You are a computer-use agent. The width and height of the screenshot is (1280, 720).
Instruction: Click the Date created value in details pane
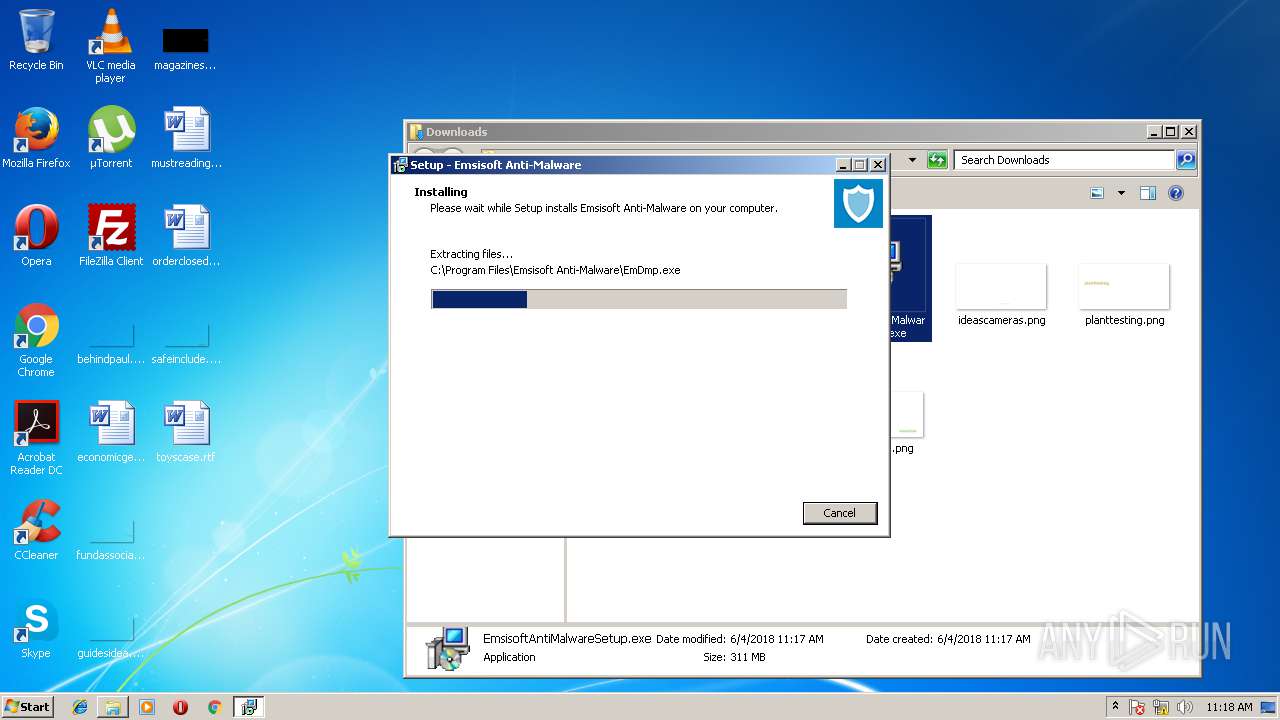click(x=984, y=639)
